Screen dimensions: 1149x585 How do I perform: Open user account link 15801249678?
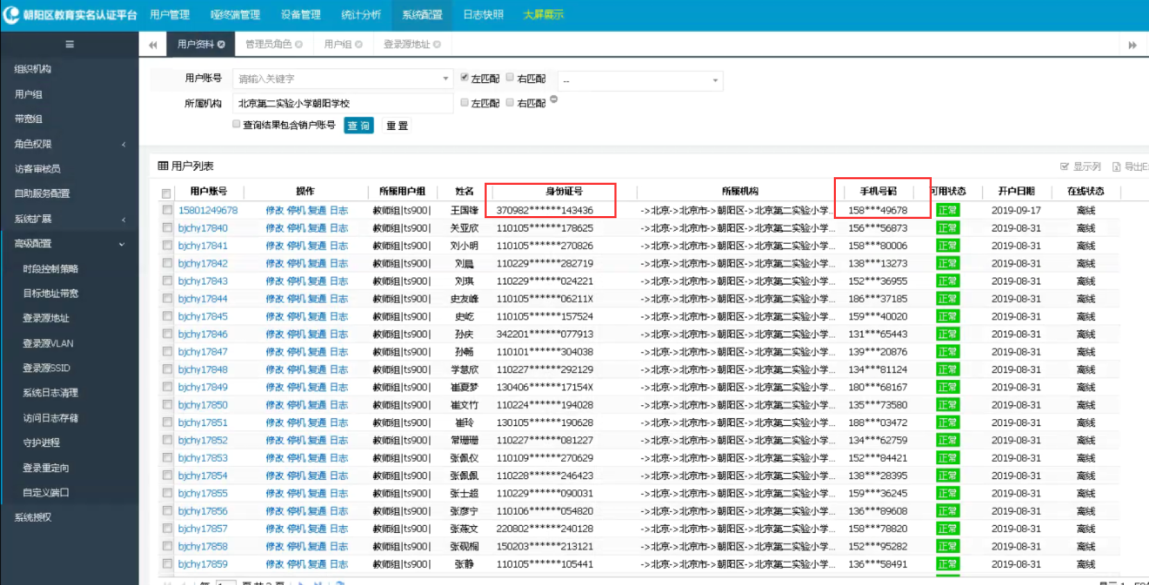208,210
